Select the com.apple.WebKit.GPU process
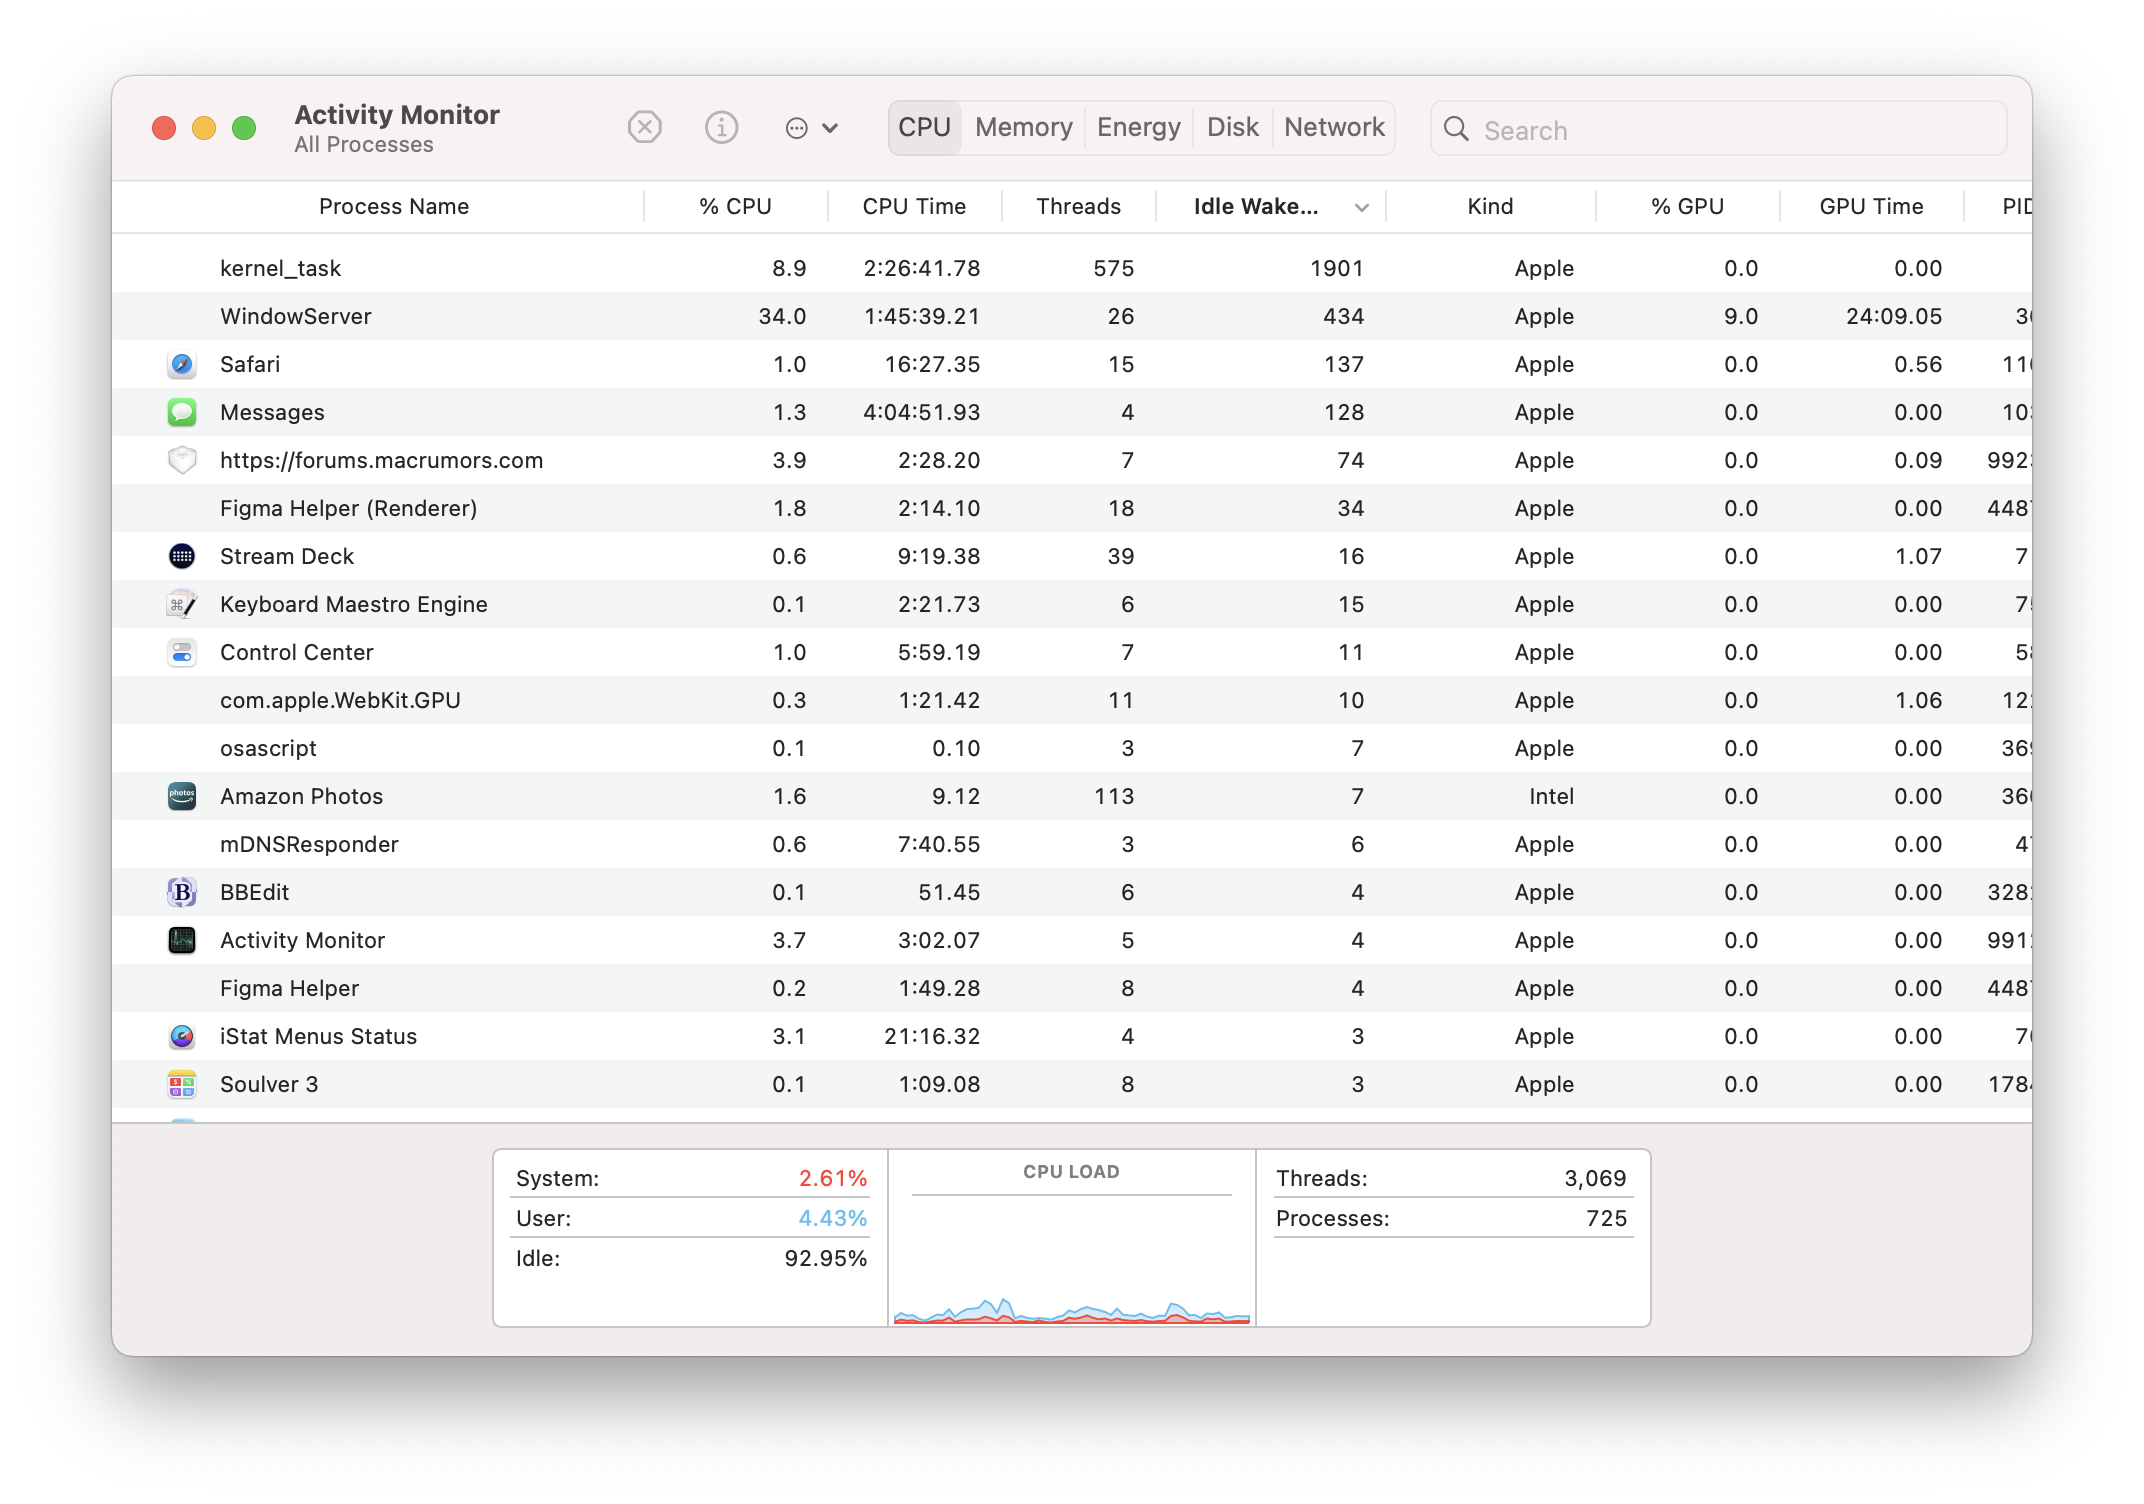Viewport: 2144px width, 1504px height. click(1072, 700)
